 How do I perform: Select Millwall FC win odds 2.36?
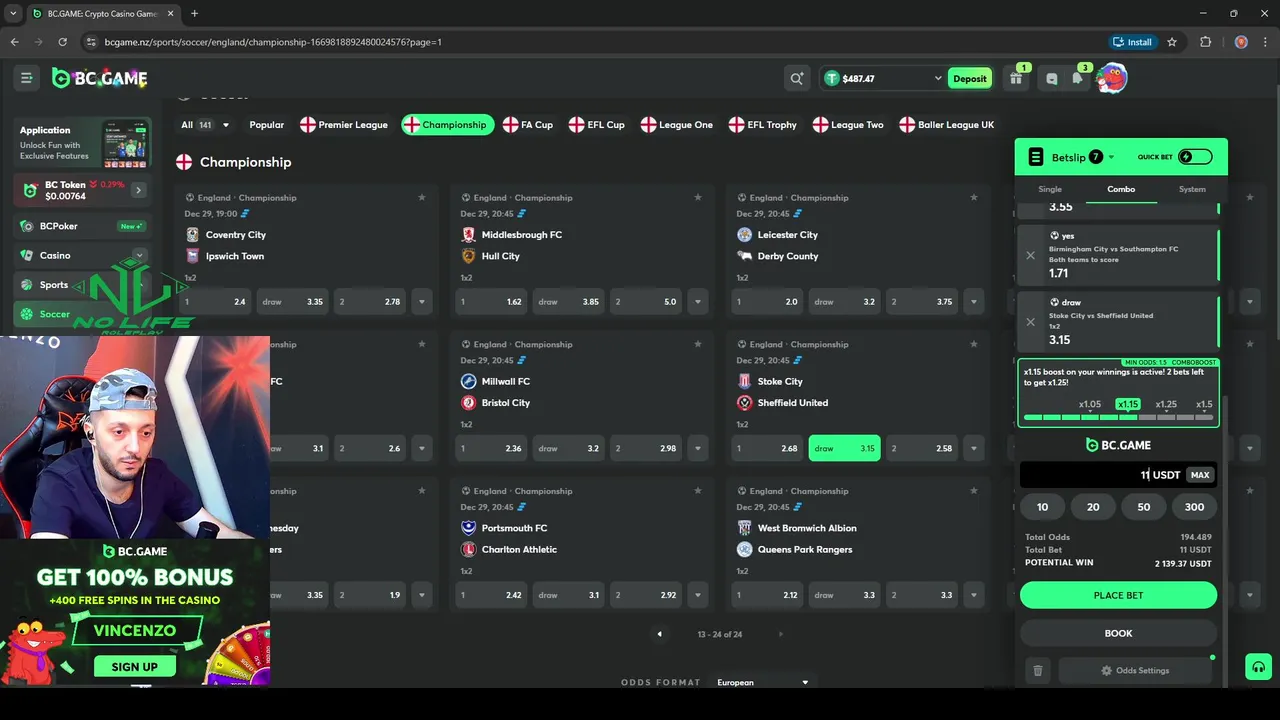tap(491, 448)
